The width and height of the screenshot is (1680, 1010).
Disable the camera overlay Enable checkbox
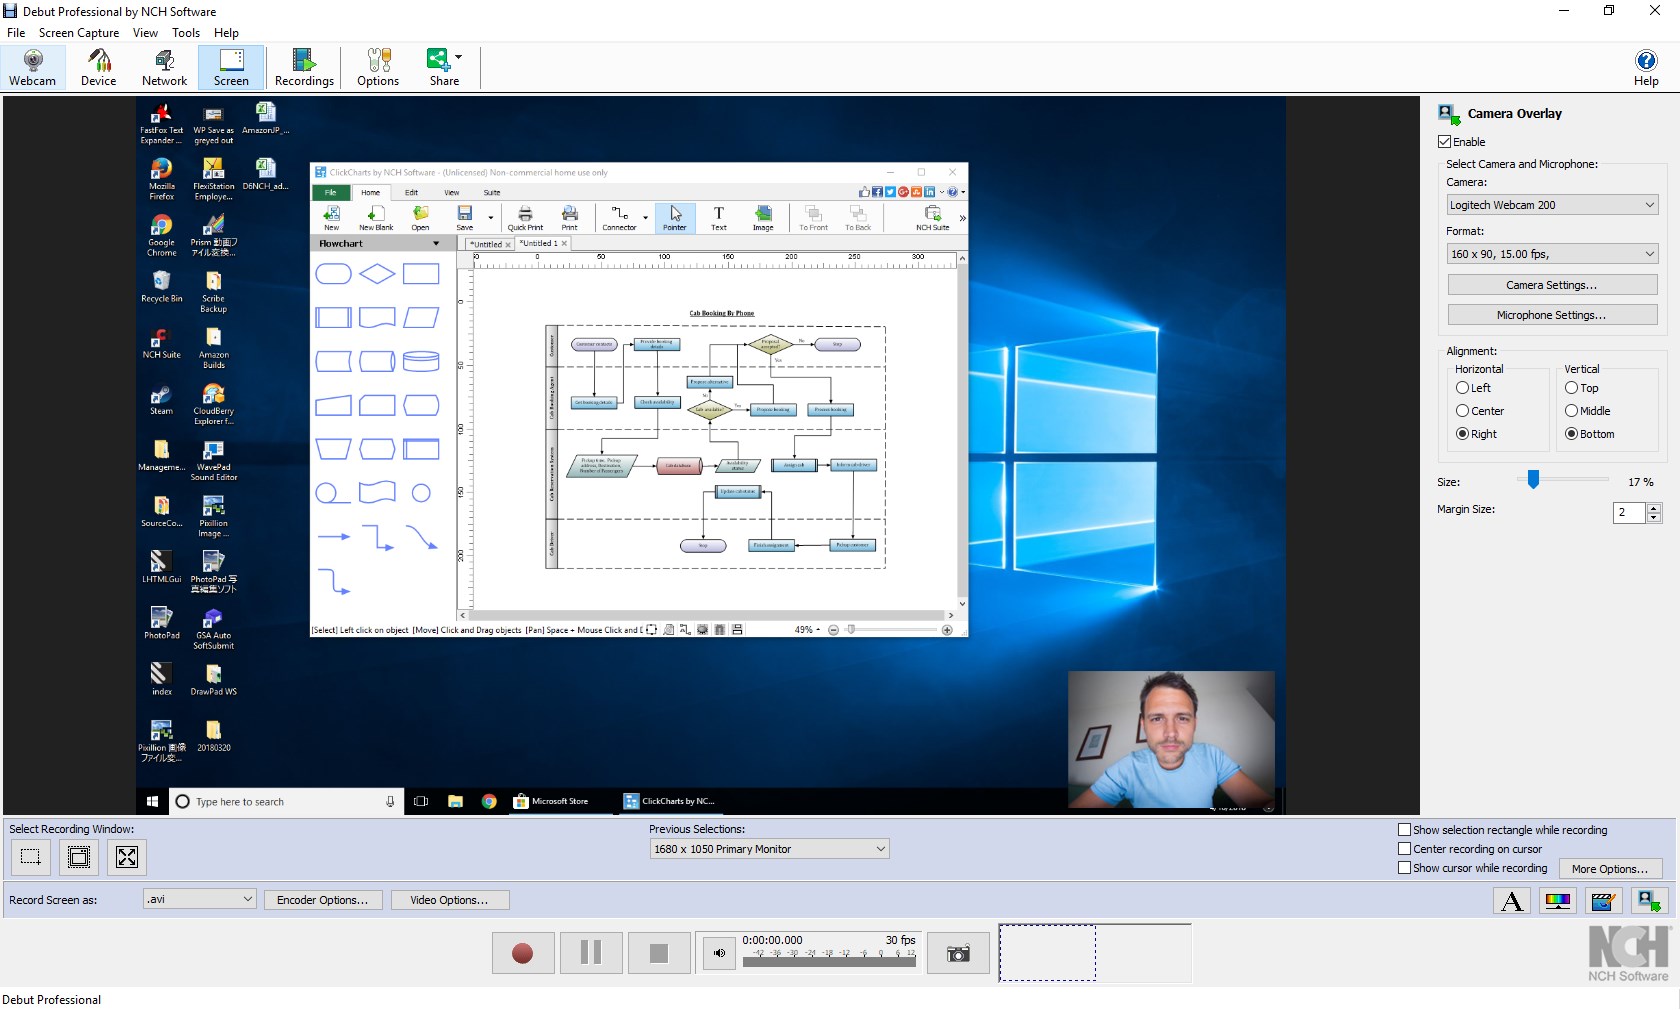tap(1444, 141)
